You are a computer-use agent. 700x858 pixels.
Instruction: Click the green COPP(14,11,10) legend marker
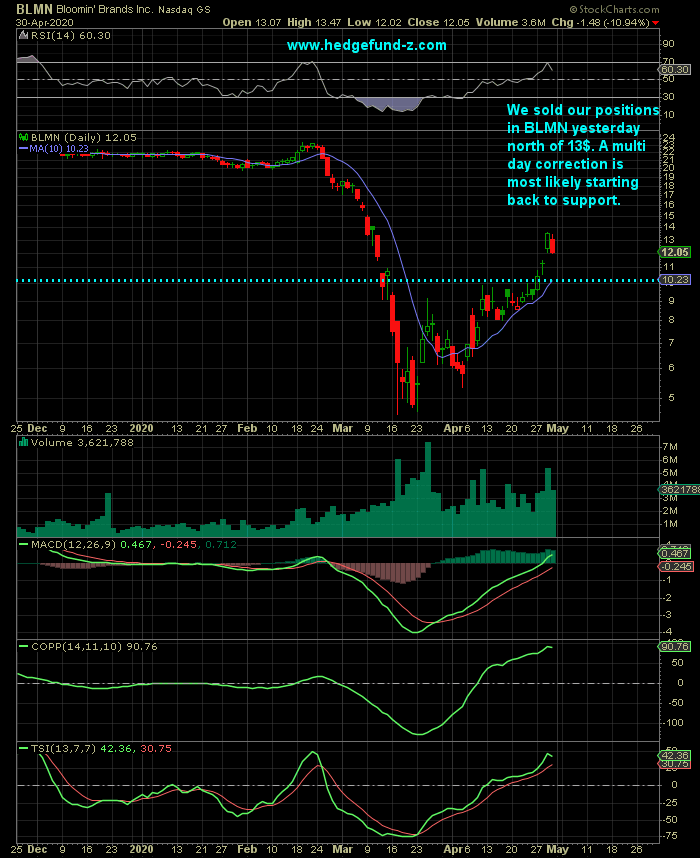click(23, 647)
